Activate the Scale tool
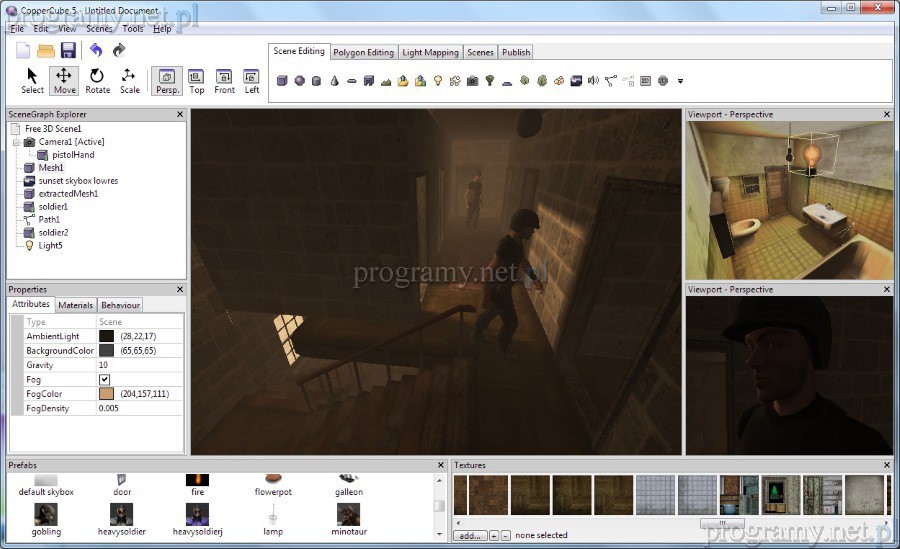The image size is (900, 549). [130, 81]
